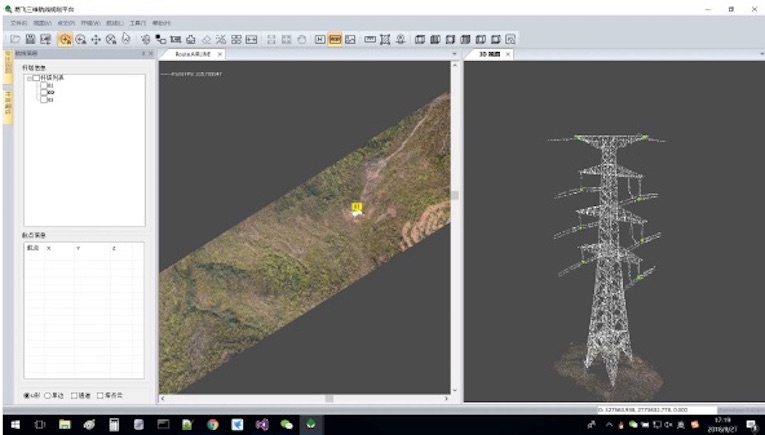The height and width of the screenshot is (435, 765).
Task: Select the pan (four-arrow) tool
Action: (96, 39)
